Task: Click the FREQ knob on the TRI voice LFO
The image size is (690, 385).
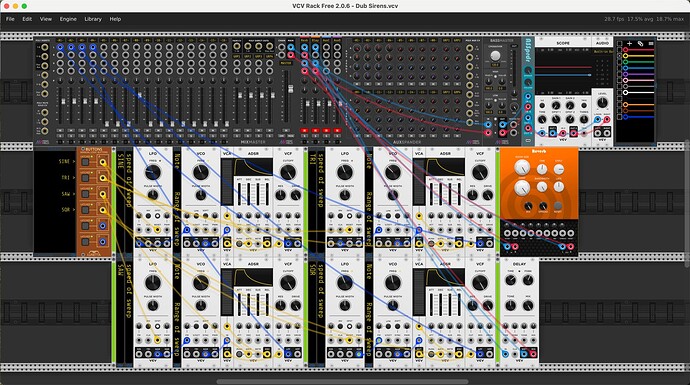Action: point(345,172)
